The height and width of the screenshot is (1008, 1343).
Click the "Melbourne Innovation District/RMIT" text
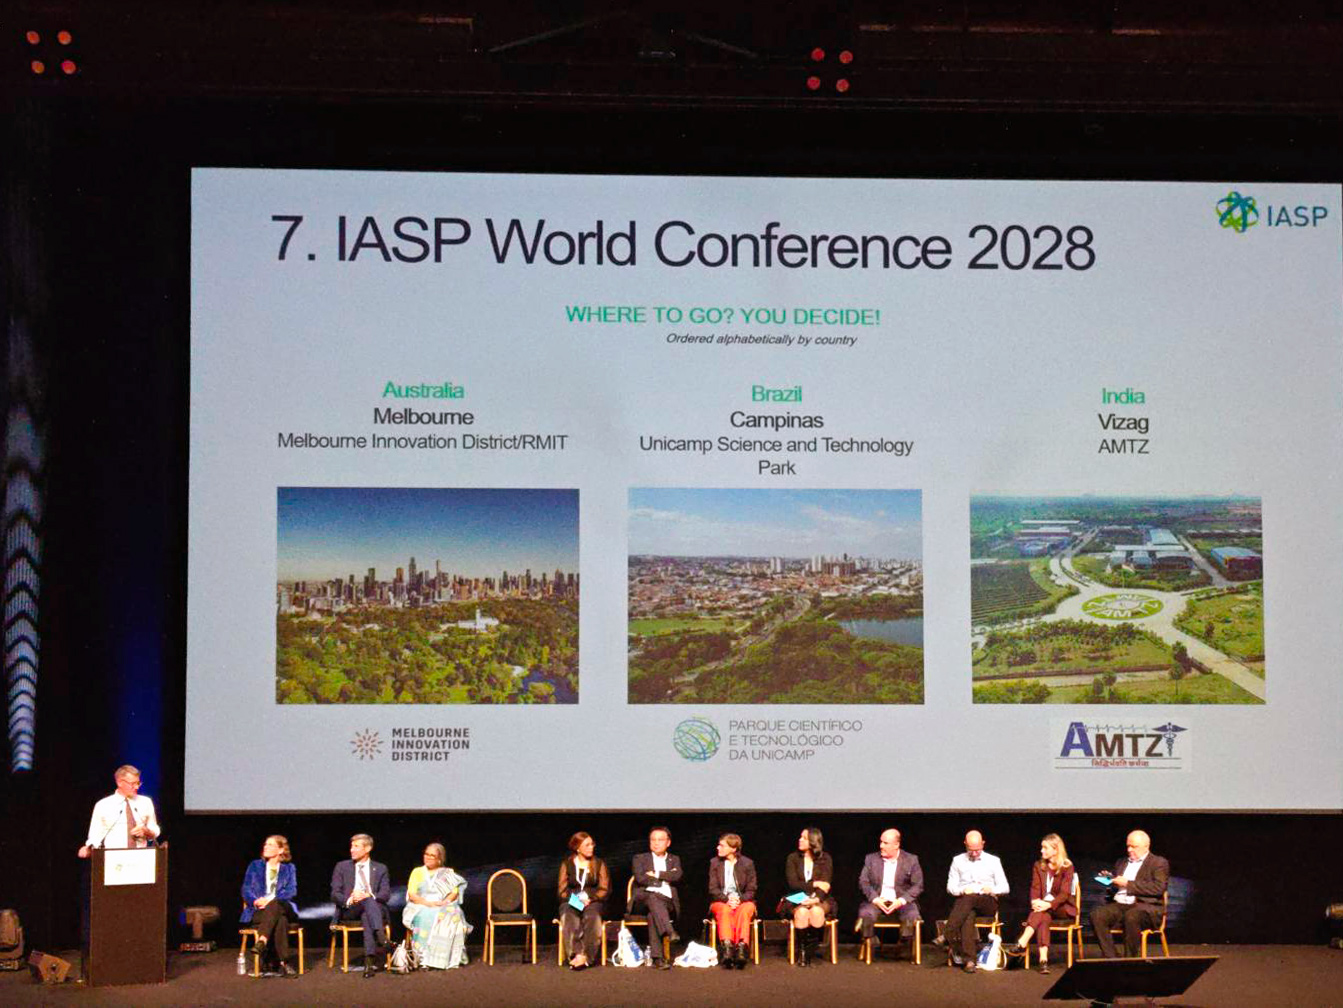point(422,441)
